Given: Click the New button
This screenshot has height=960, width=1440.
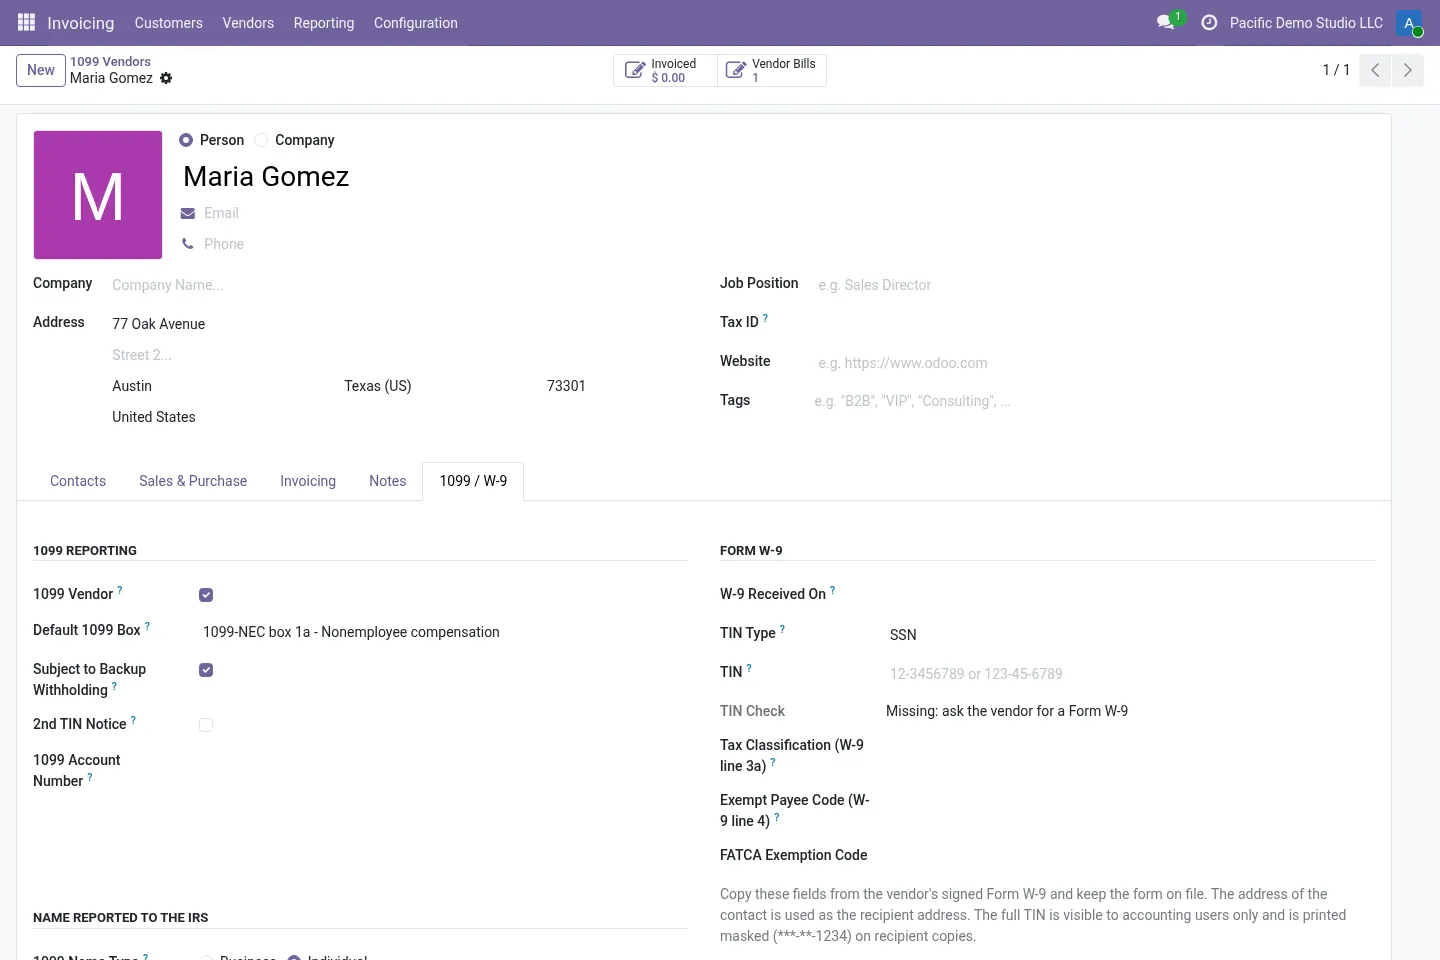Looking at the screenshot, I should 41,70.
